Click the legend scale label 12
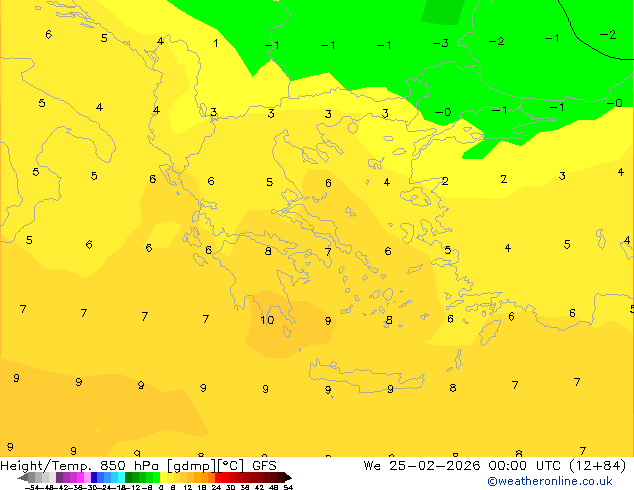 (x=188, y=487)
